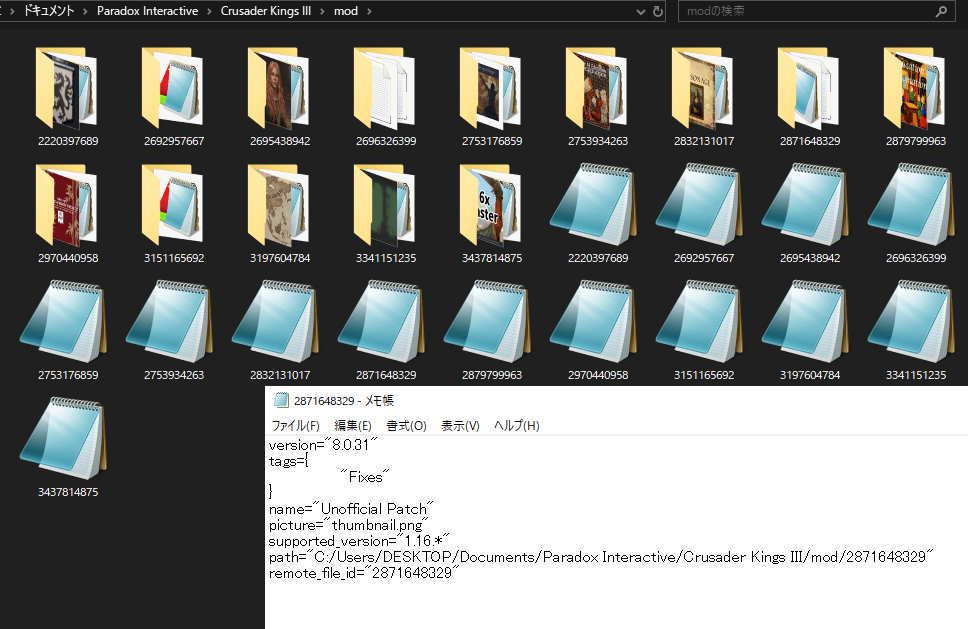
Task: Click mod segment in breadcrumb
Action: tap(346, 11)
